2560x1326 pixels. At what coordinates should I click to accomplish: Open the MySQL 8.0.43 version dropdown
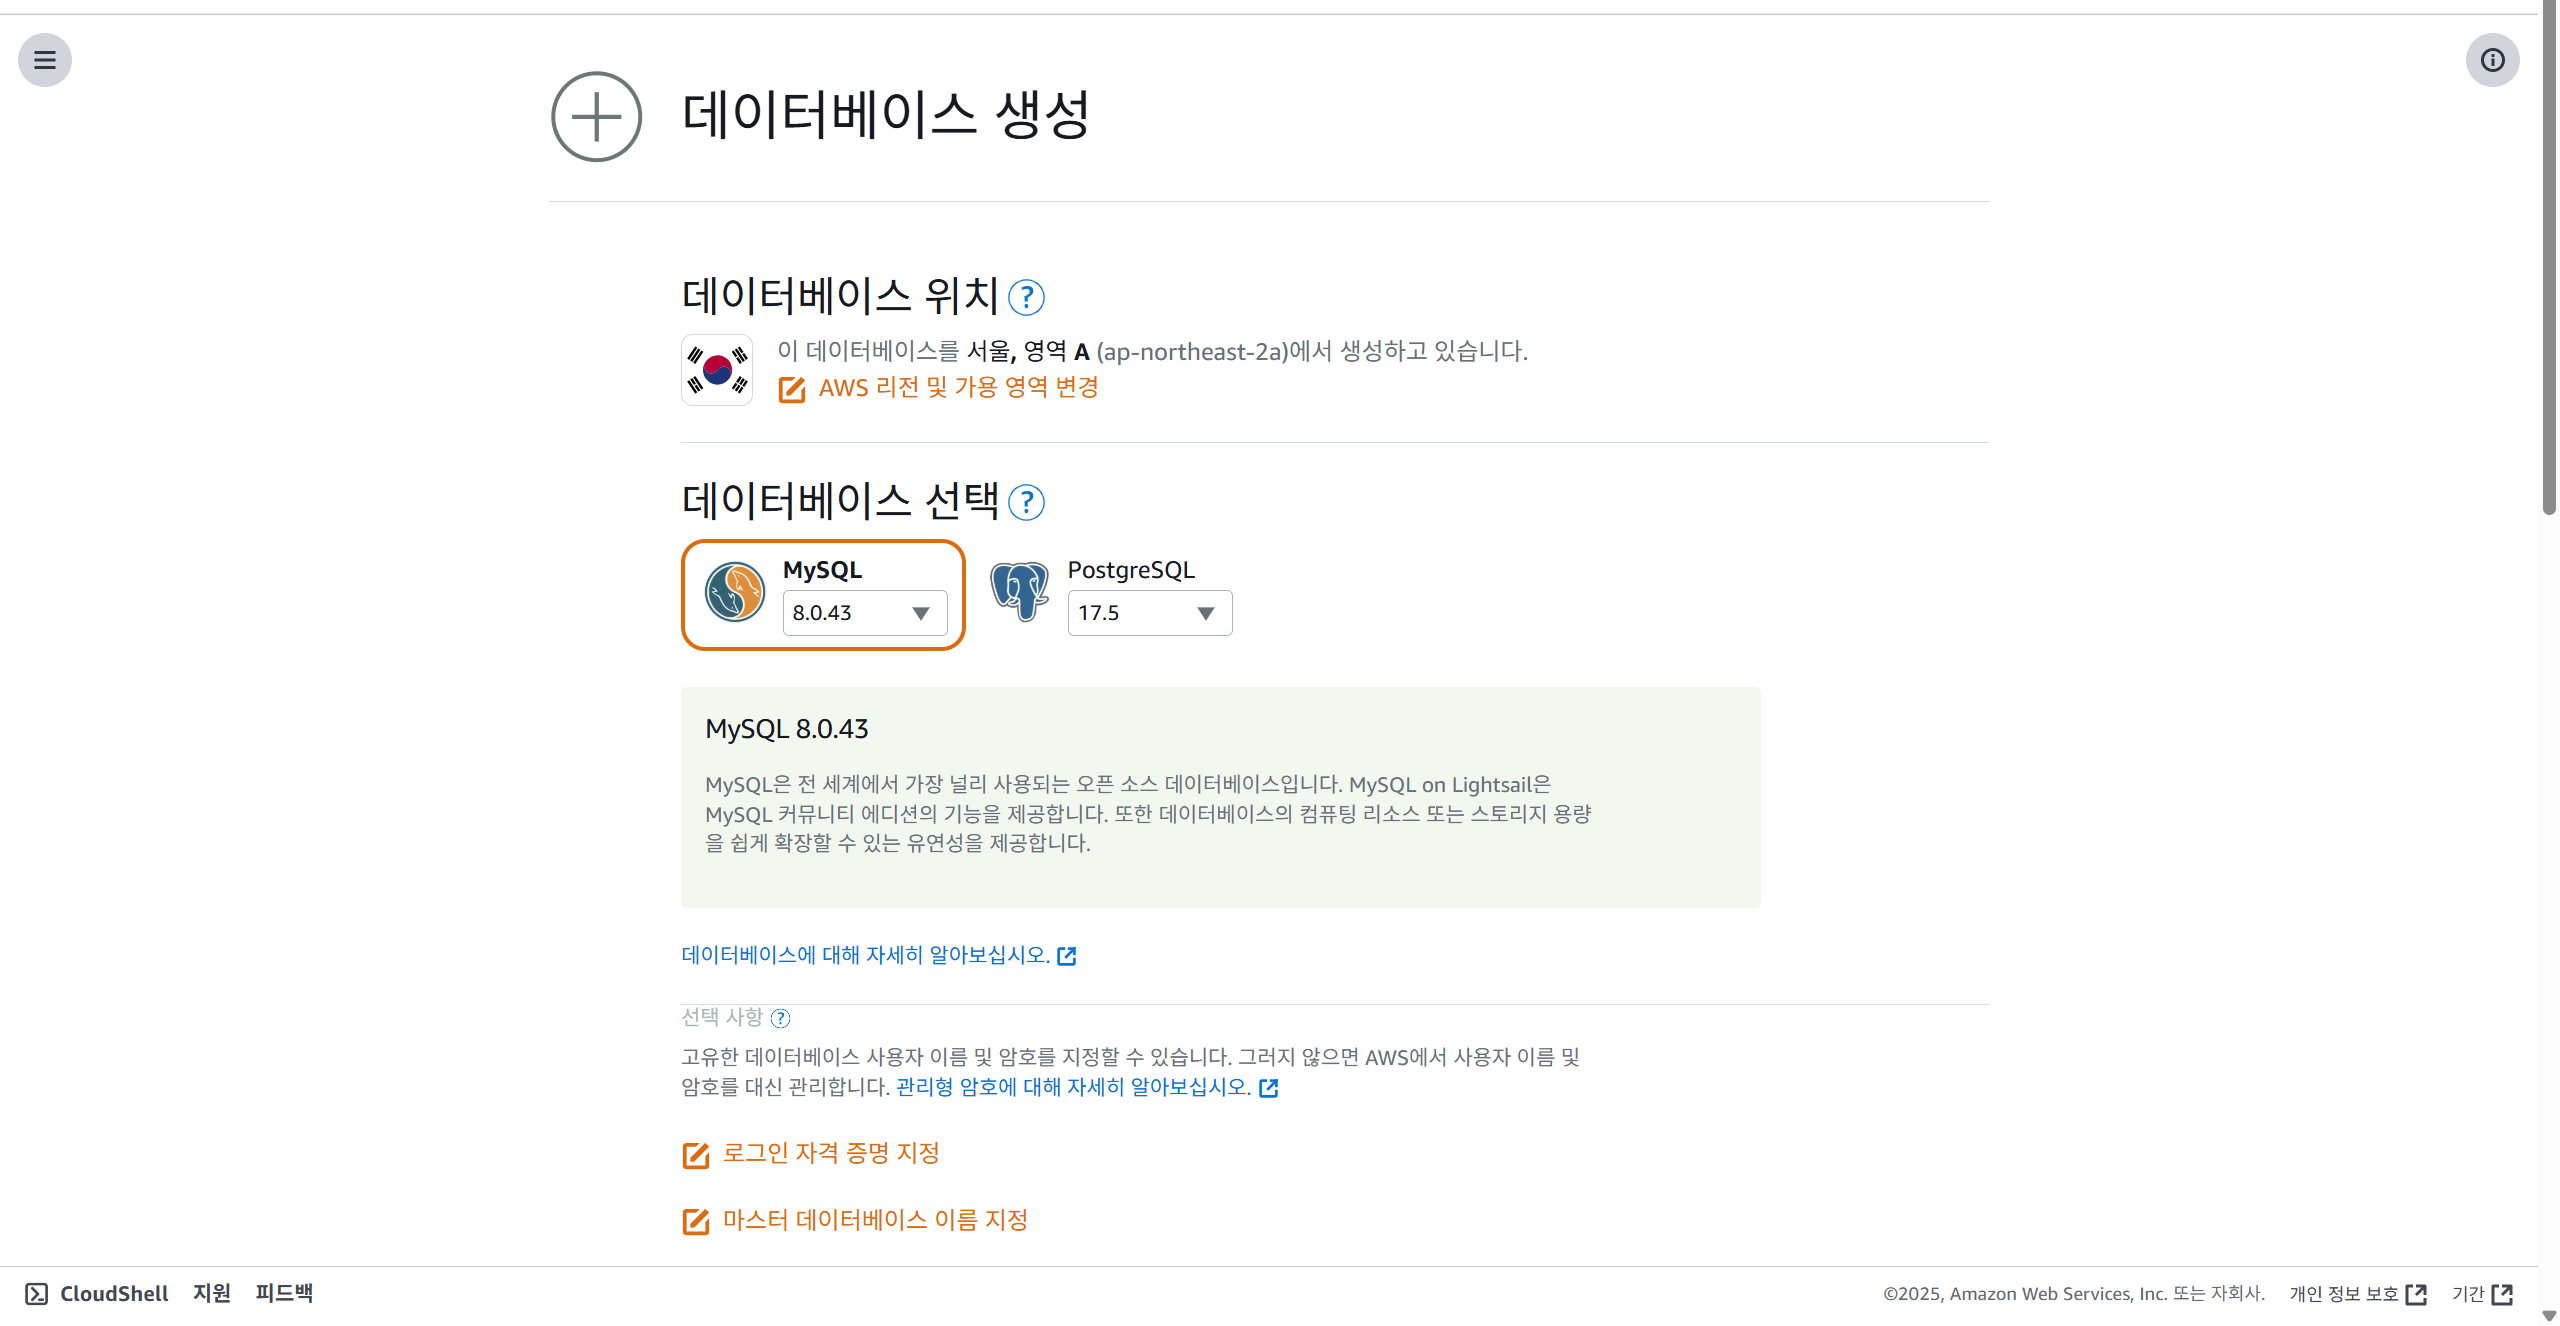864,613
